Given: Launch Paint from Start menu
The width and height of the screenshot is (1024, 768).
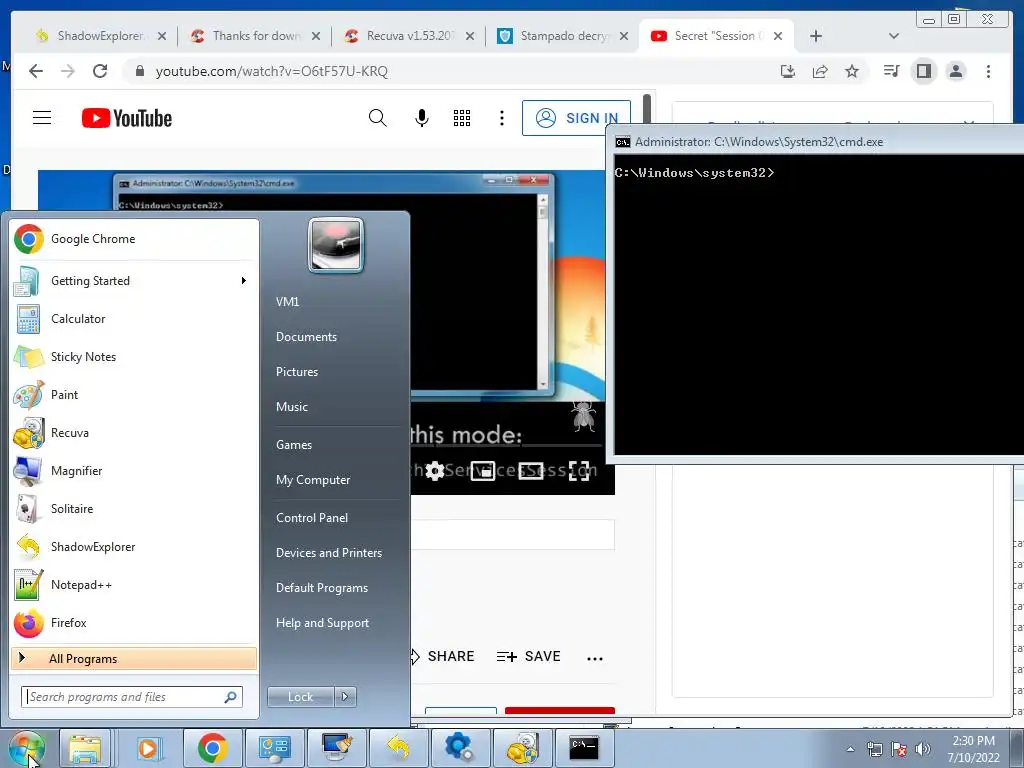Looking at the screenshot, I should [x=134, y=394].
